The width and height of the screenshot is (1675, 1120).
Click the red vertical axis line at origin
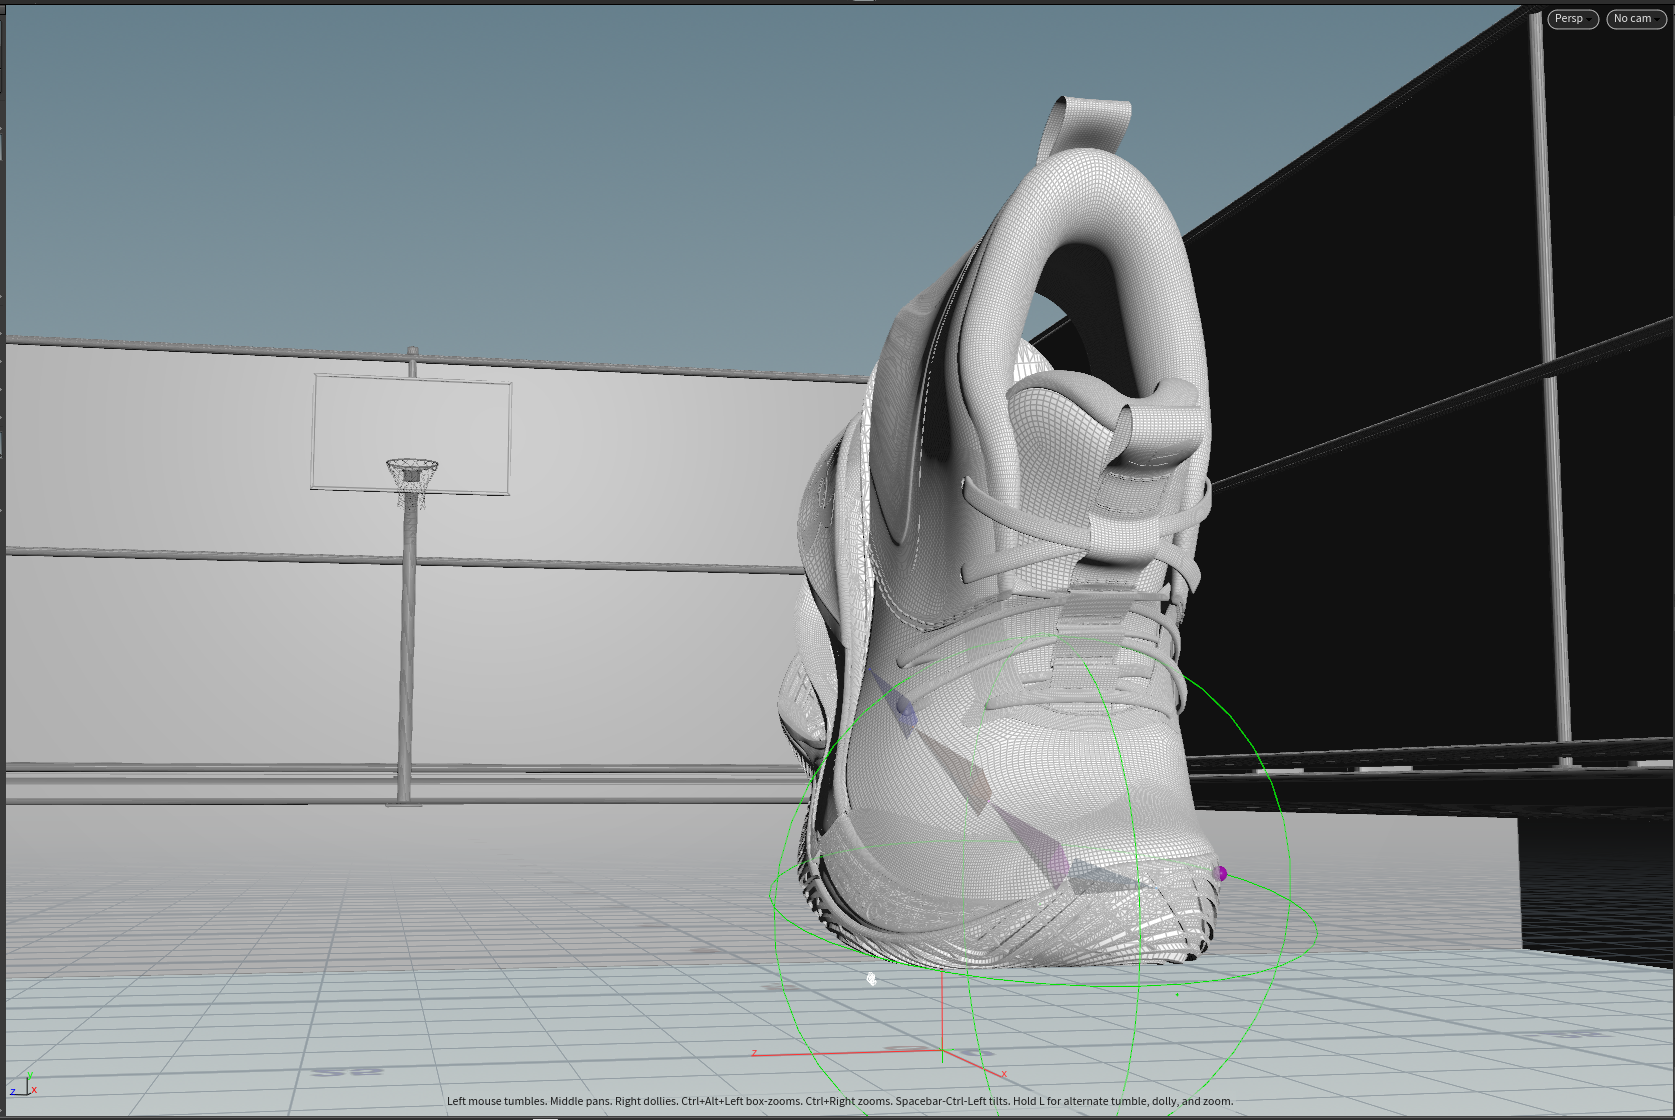pos(942,1012)
